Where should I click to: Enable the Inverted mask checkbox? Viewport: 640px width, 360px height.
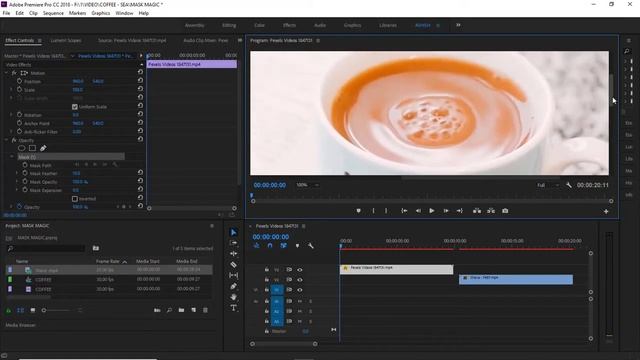75,199
